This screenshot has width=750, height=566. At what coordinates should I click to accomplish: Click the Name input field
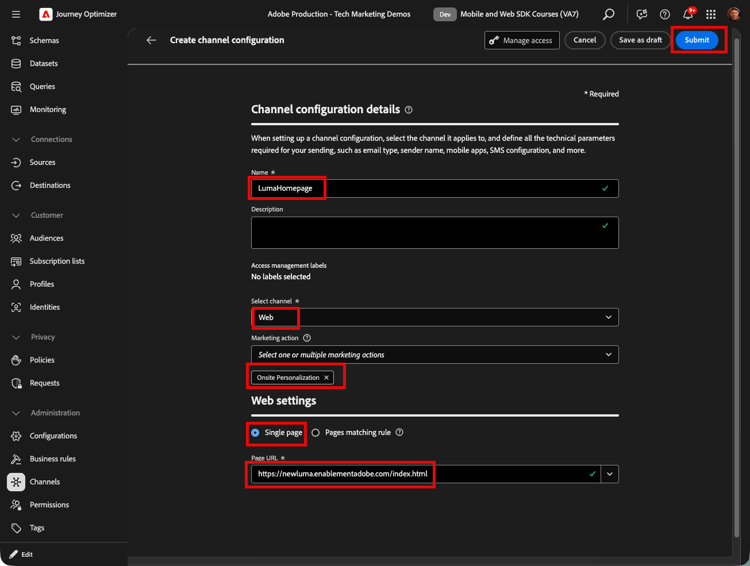pyautogui.click(x=434, y=189)
